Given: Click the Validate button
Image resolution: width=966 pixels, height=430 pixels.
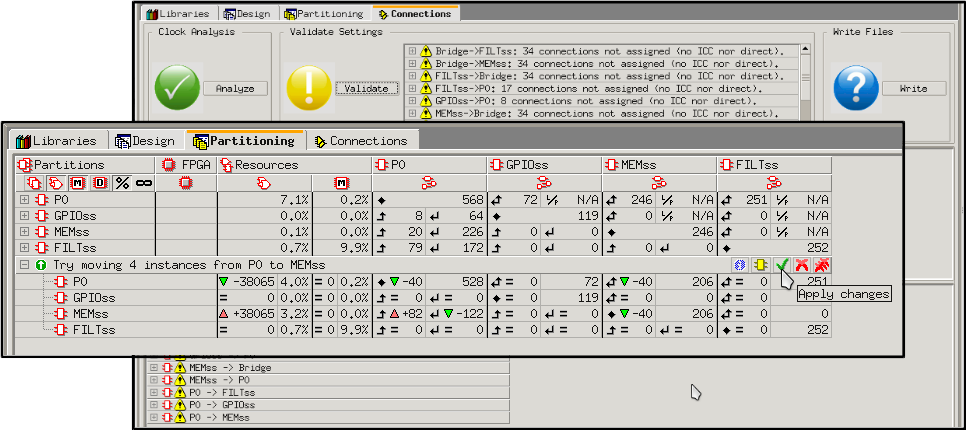Looking at the screenshot, I should click(367, 89).
